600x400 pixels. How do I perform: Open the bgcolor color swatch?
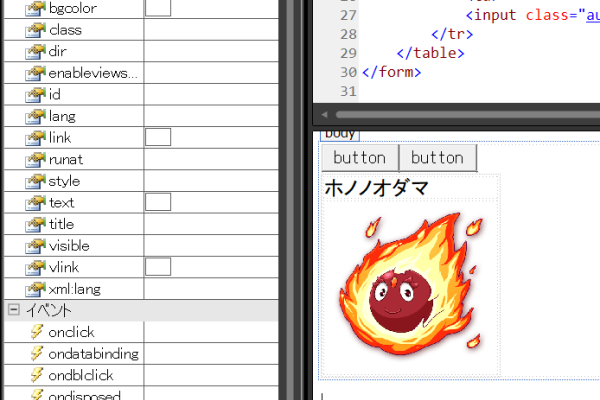[x=158, y=8]
